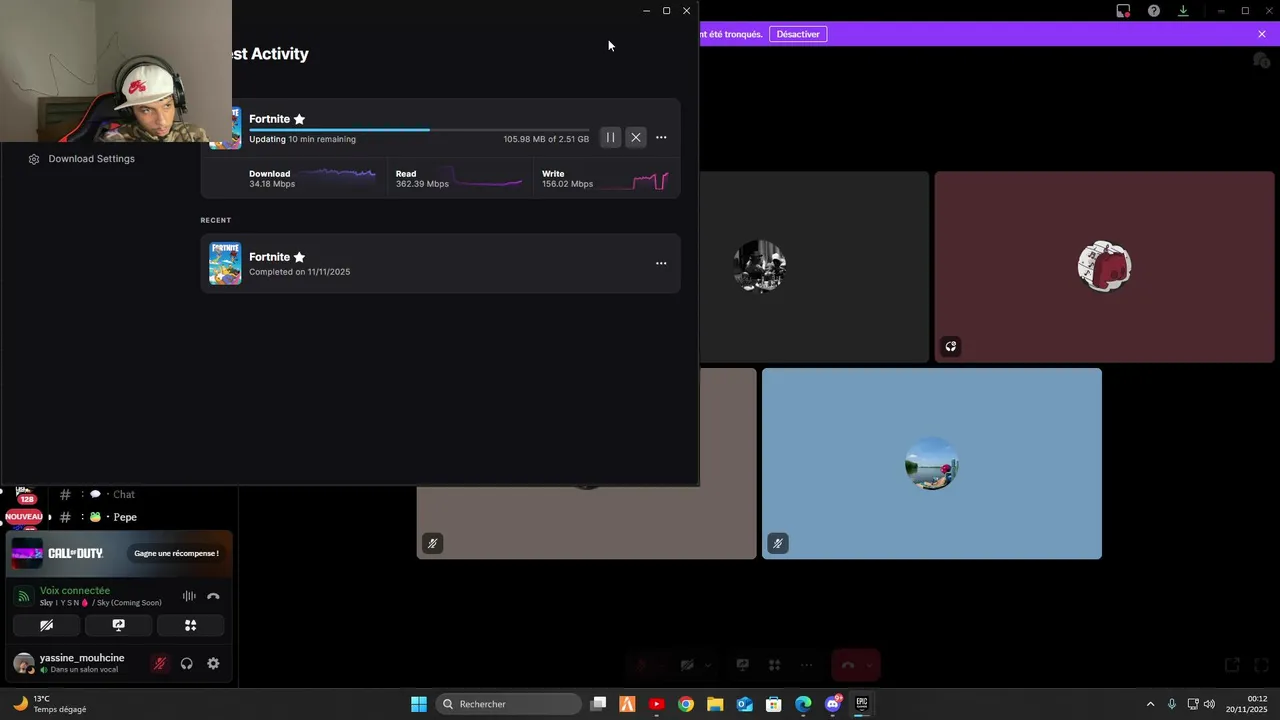Switch to Discord from the taskbar

(833, 704)
